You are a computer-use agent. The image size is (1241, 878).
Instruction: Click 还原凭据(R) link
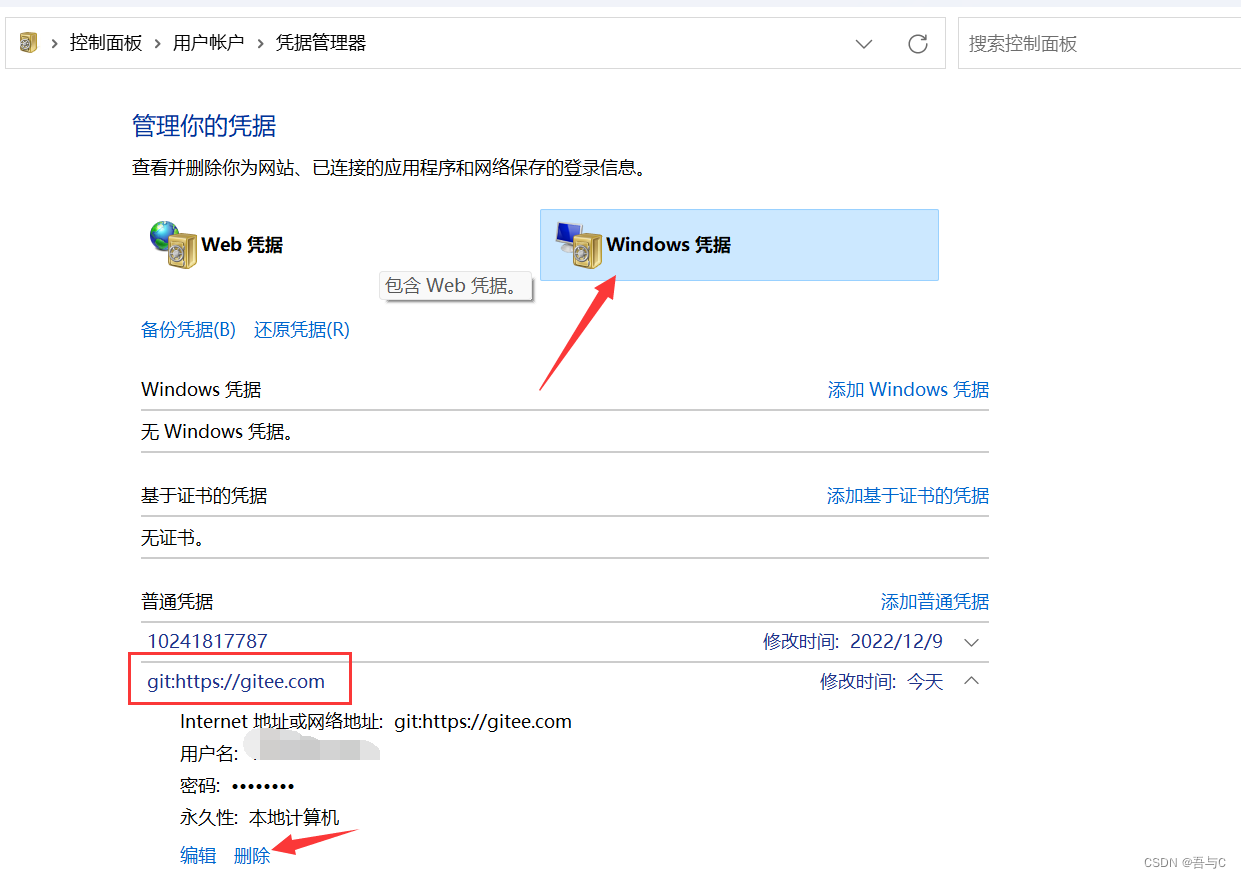pyautogui.click(x=302, y=330)
